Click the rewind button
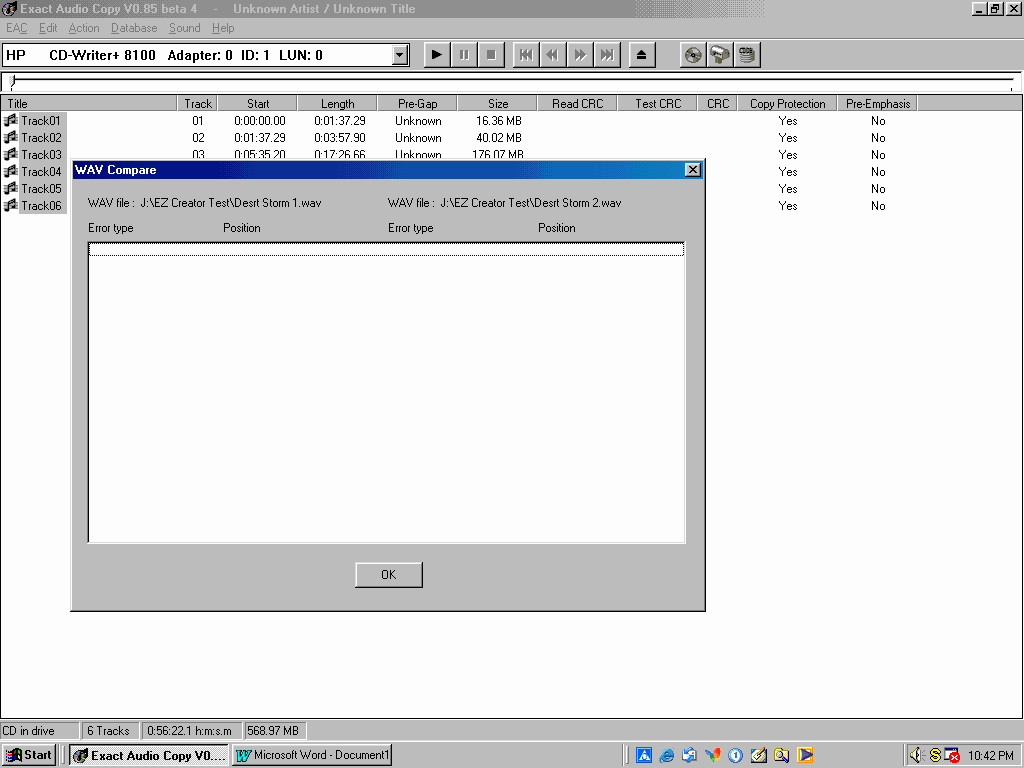 552,55
